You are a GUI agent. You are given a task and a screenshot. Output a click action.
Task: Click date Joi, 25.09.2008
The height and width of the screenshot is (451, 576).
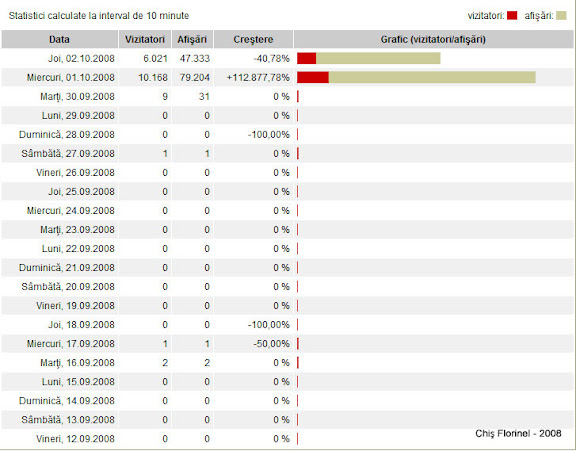click(x=81, y=192)
